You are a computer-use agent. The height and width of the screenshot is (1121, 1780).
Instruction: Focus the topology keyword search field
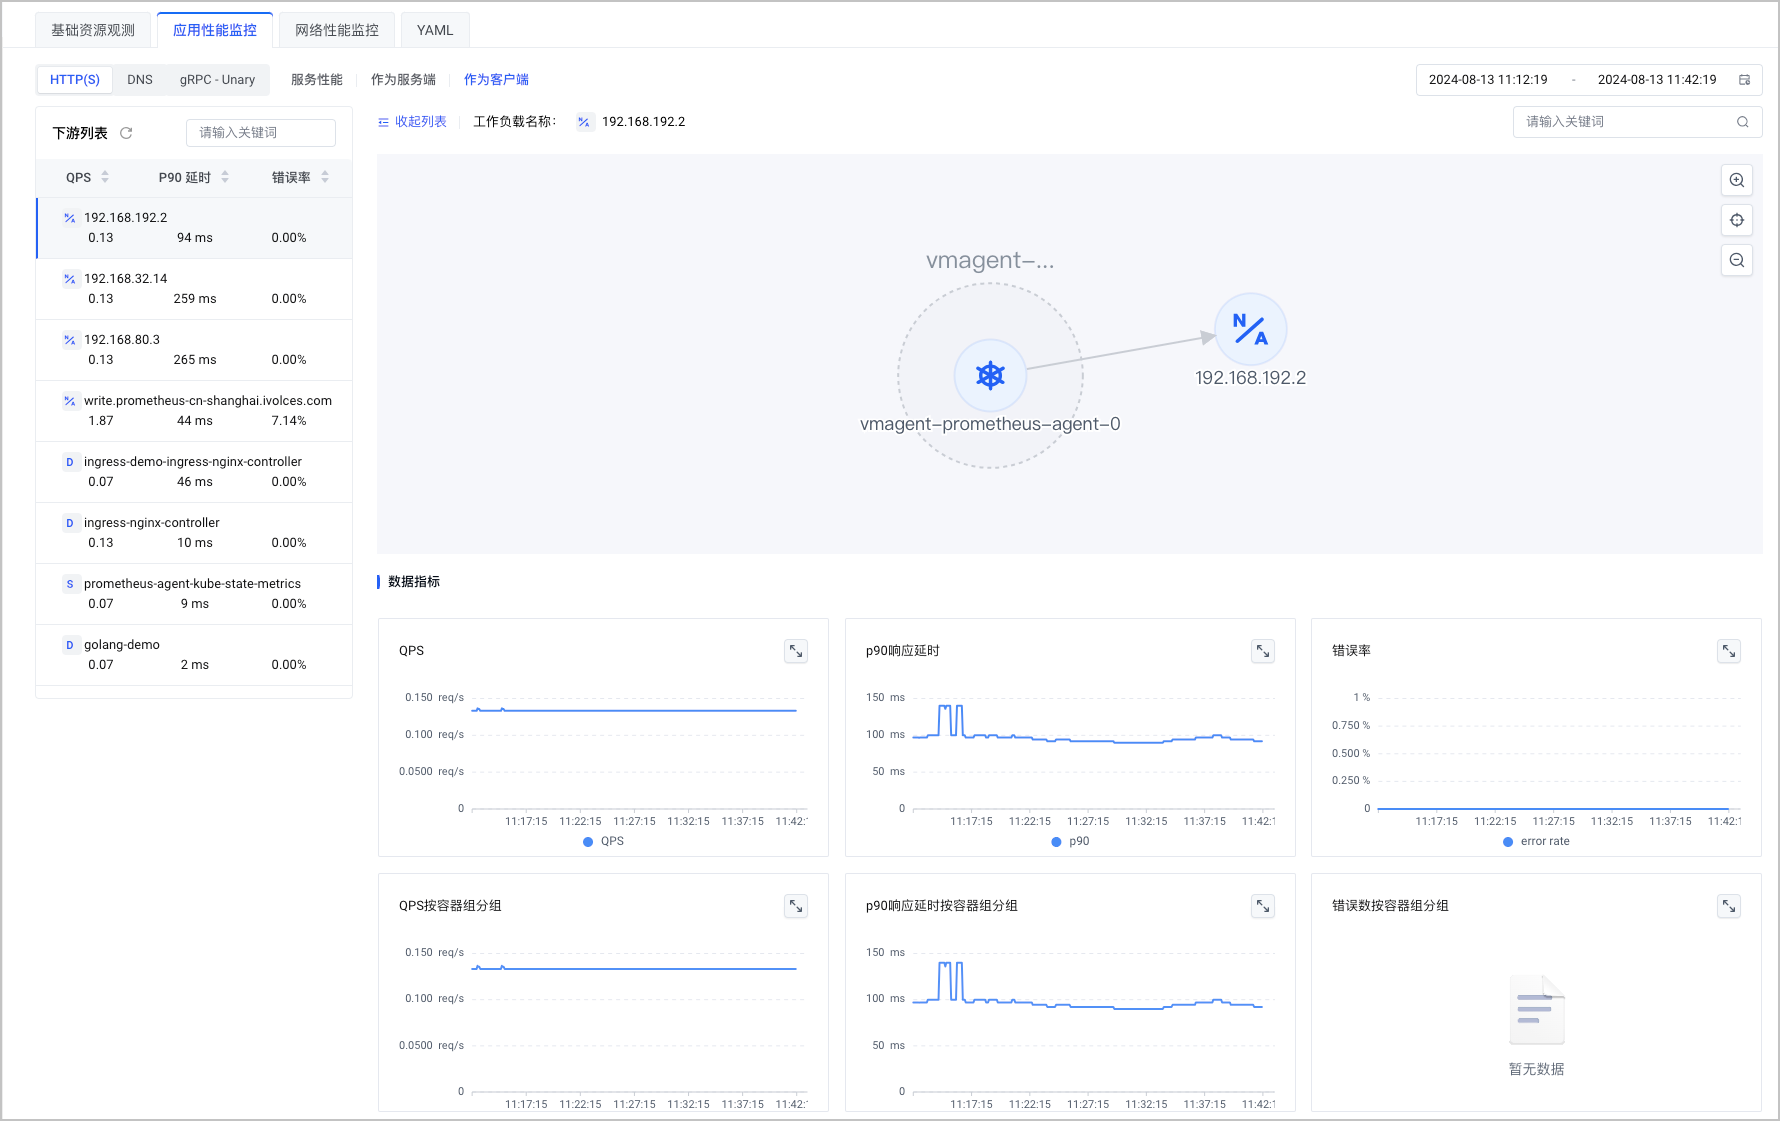[1637, 122]
